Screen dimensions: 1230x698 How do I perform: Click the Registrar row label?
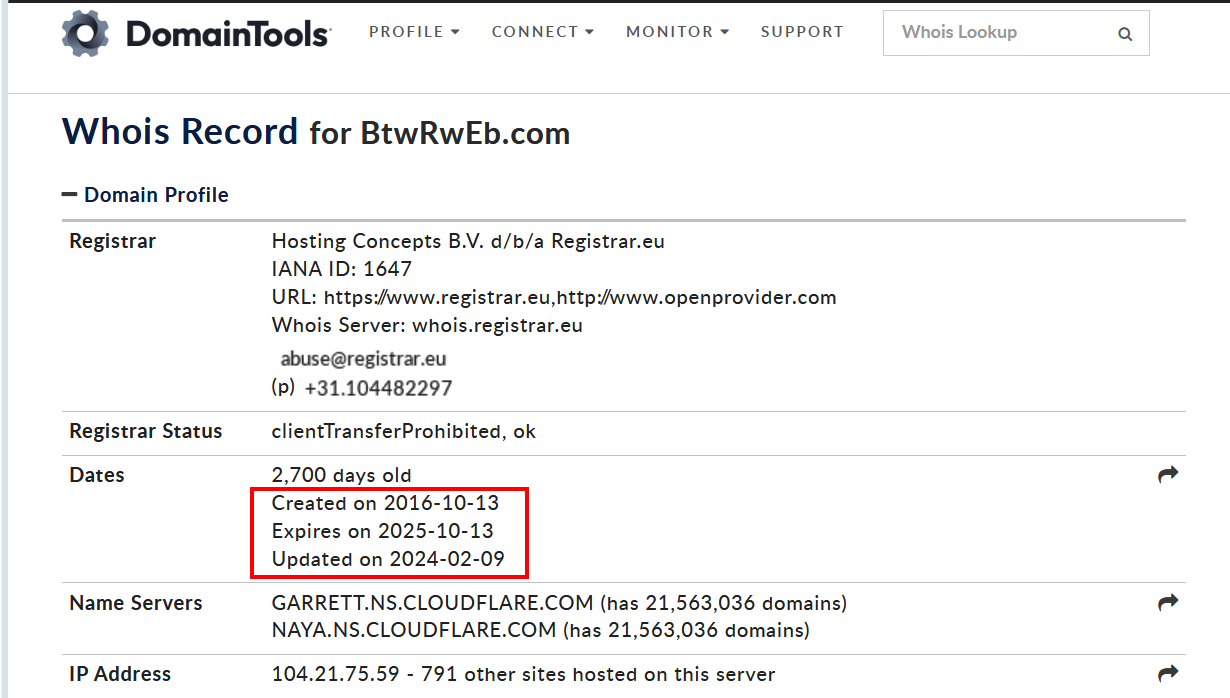click(112, 241)
